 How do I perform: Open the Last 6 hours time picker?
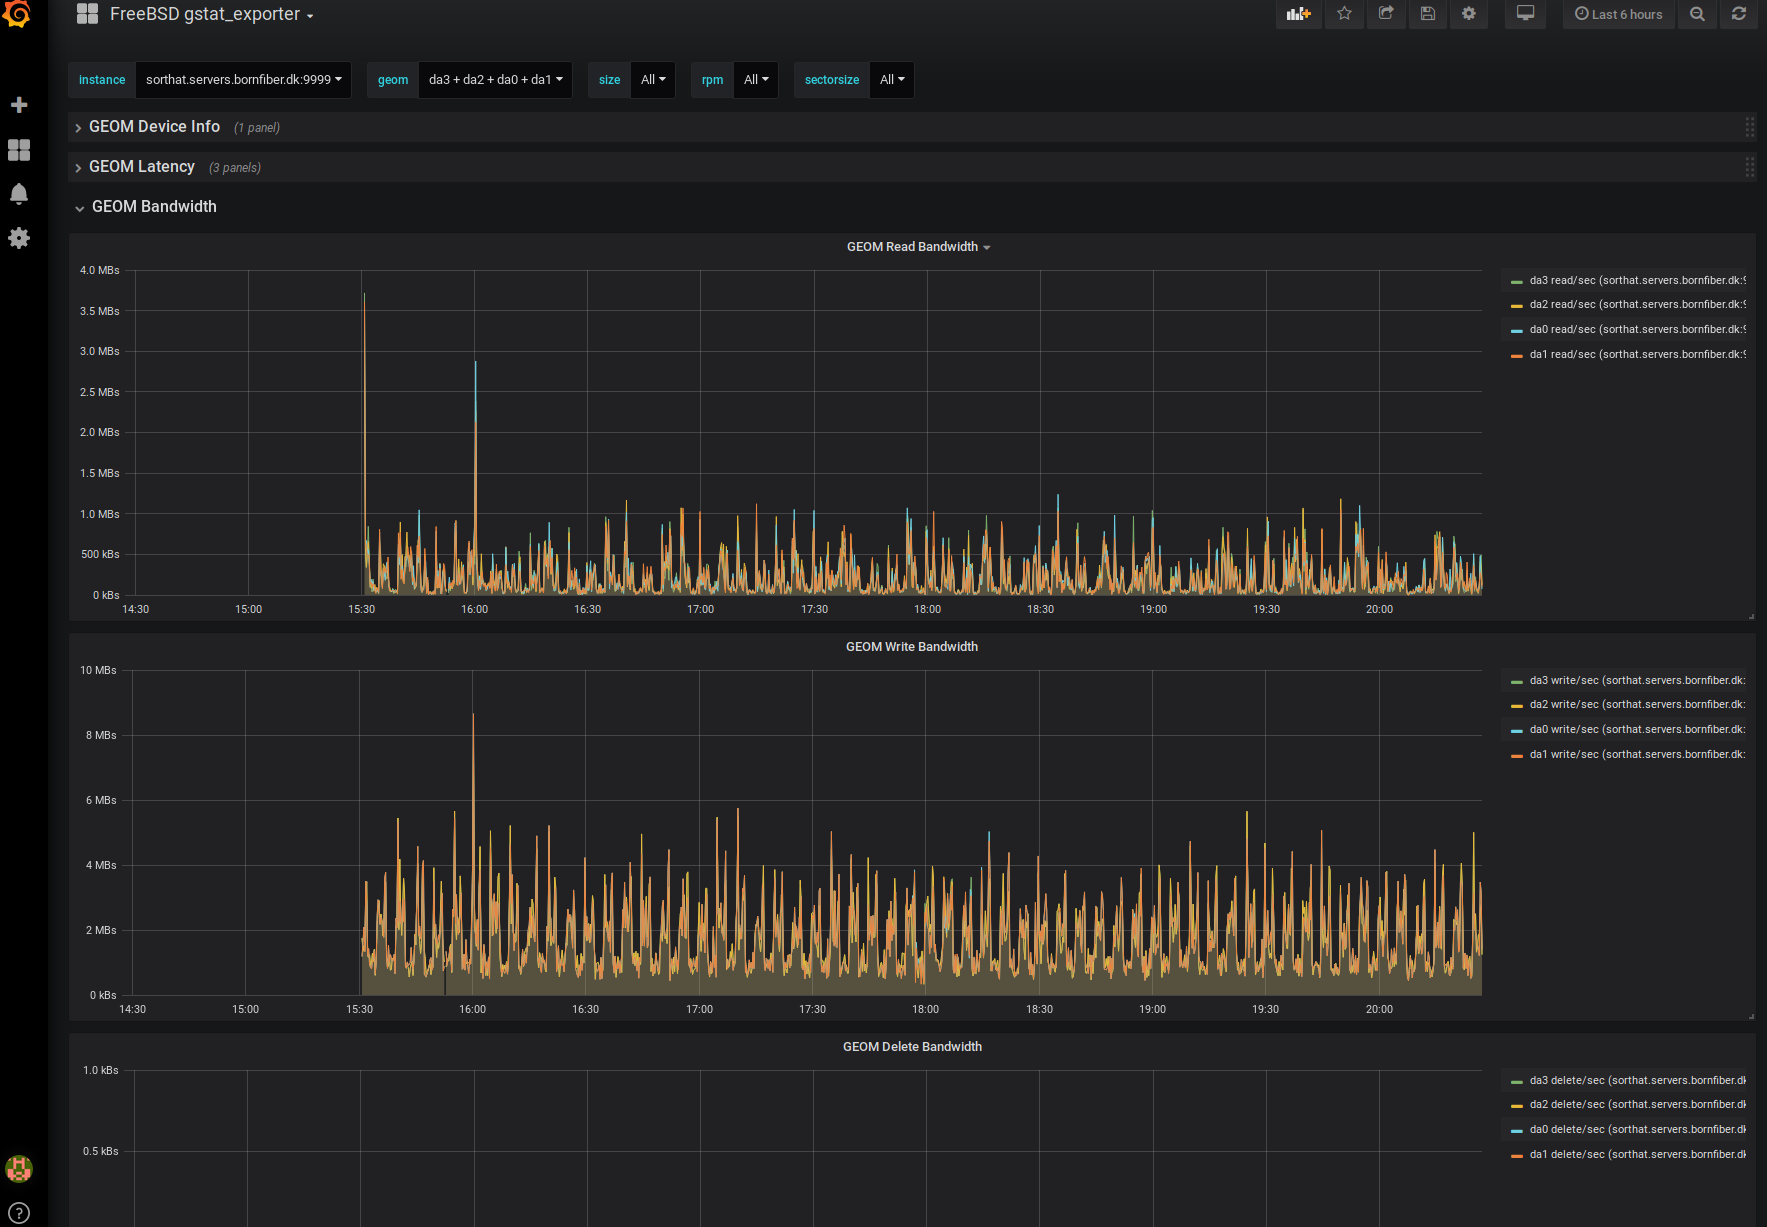(x=1618, y=14)
